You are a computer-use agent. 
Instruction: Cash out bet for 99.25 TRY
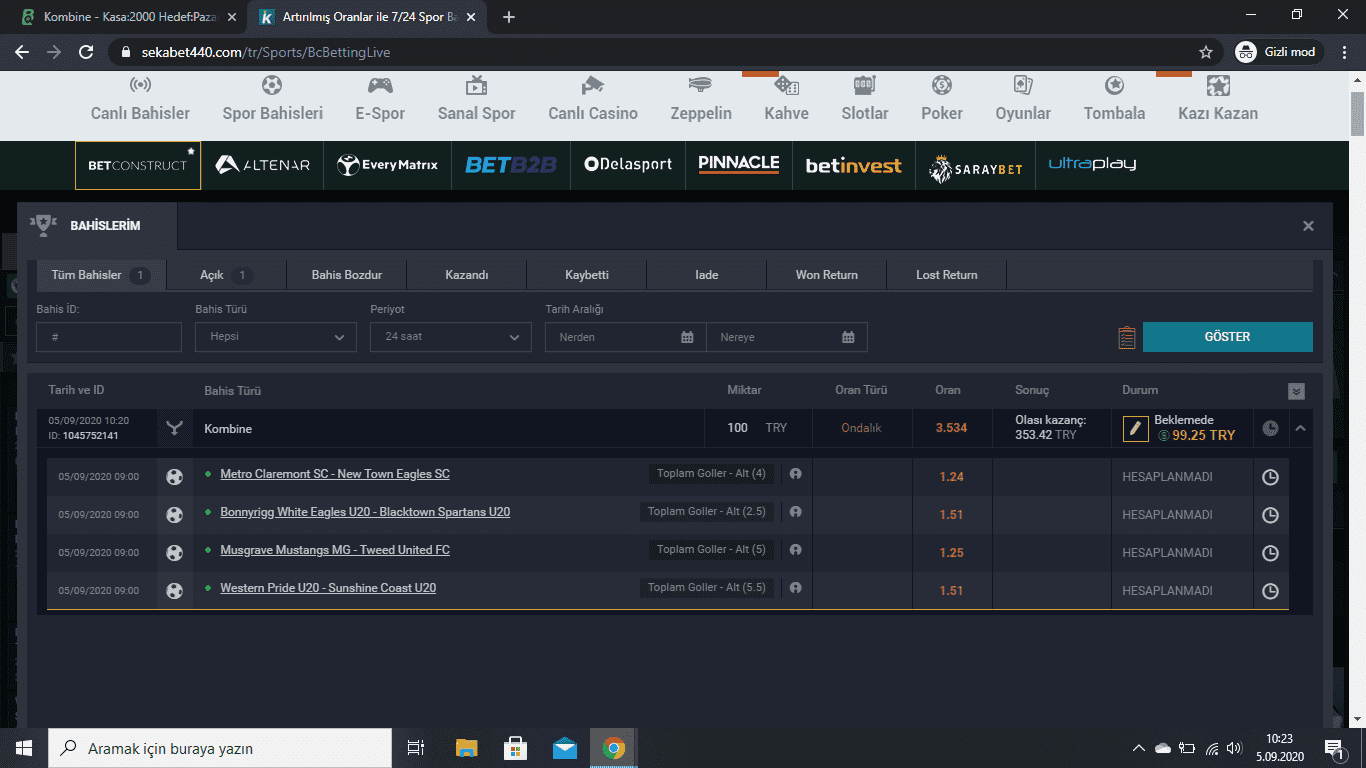1197,436
